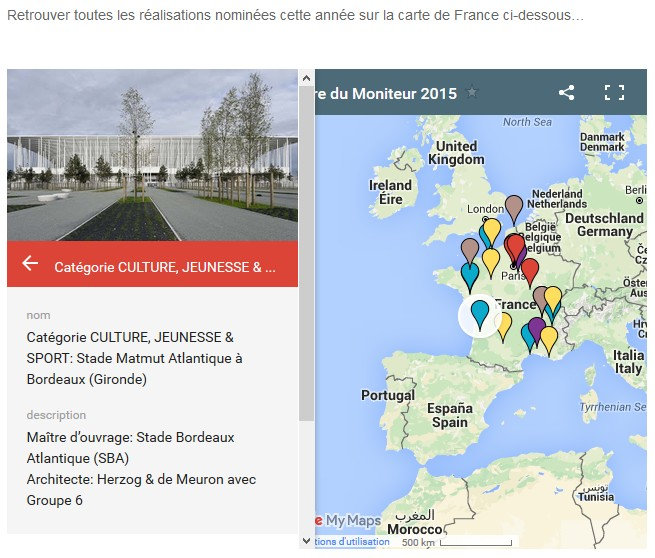
Task: Click the large red pin over Paris
Action: (x=516, y=248)
